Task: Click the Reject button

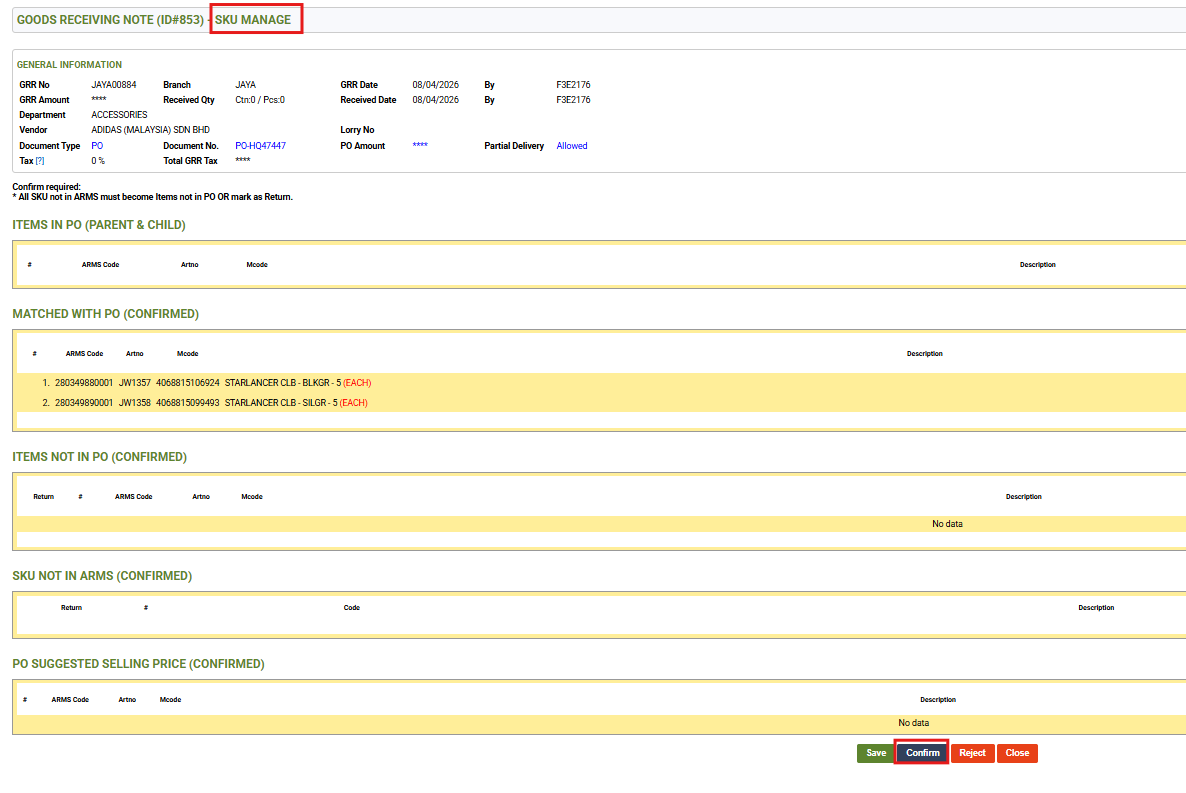Action: pos(972,753)
